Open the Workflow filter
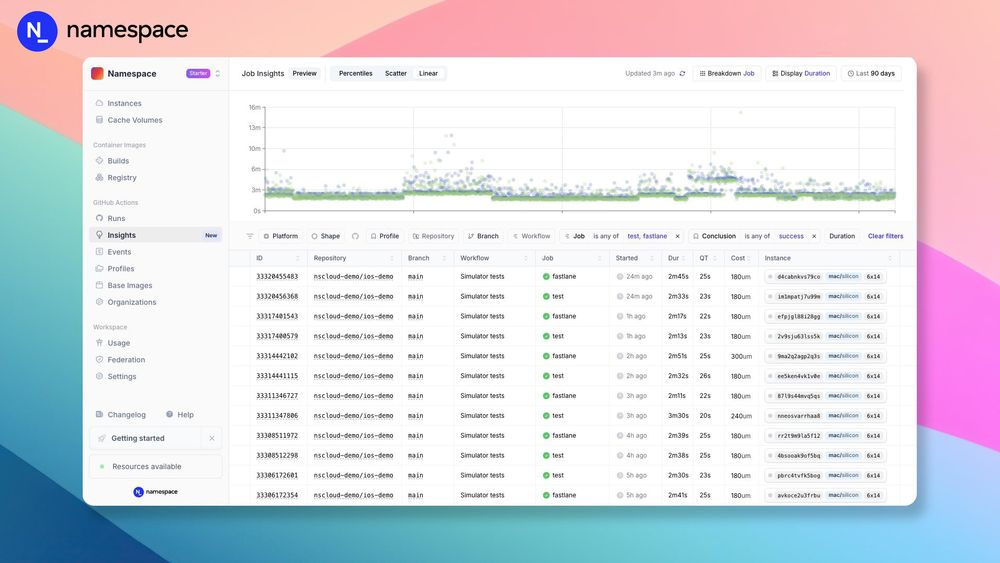The height and width of the screenshot is (563, 1000). pyautogui.click(x=532, y=236)
